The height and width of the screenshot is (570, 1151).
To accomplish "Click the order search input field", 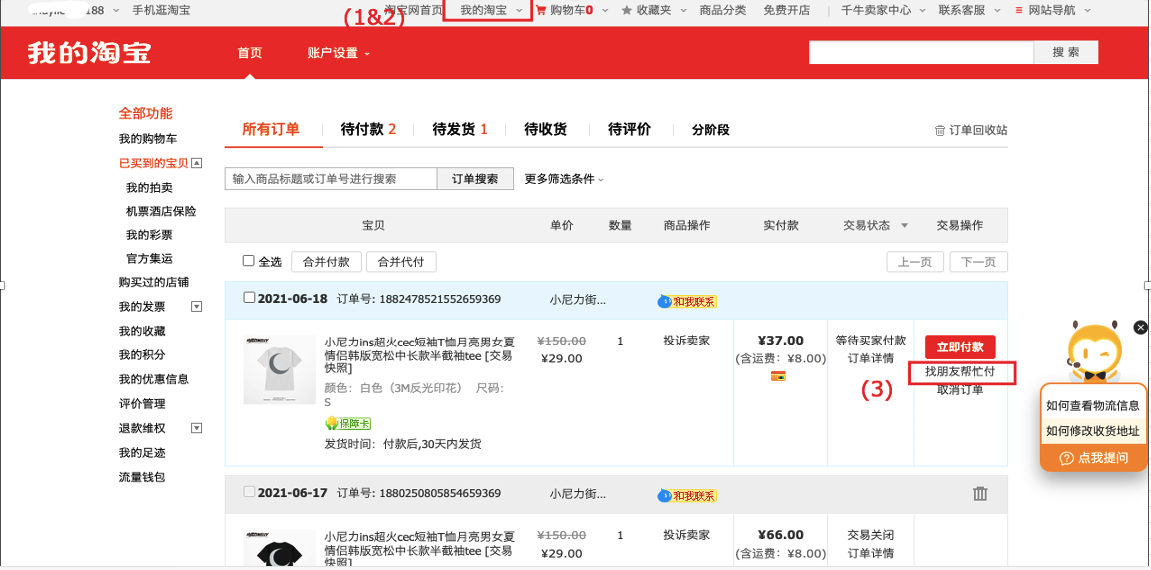I will [x=331, y=179].
